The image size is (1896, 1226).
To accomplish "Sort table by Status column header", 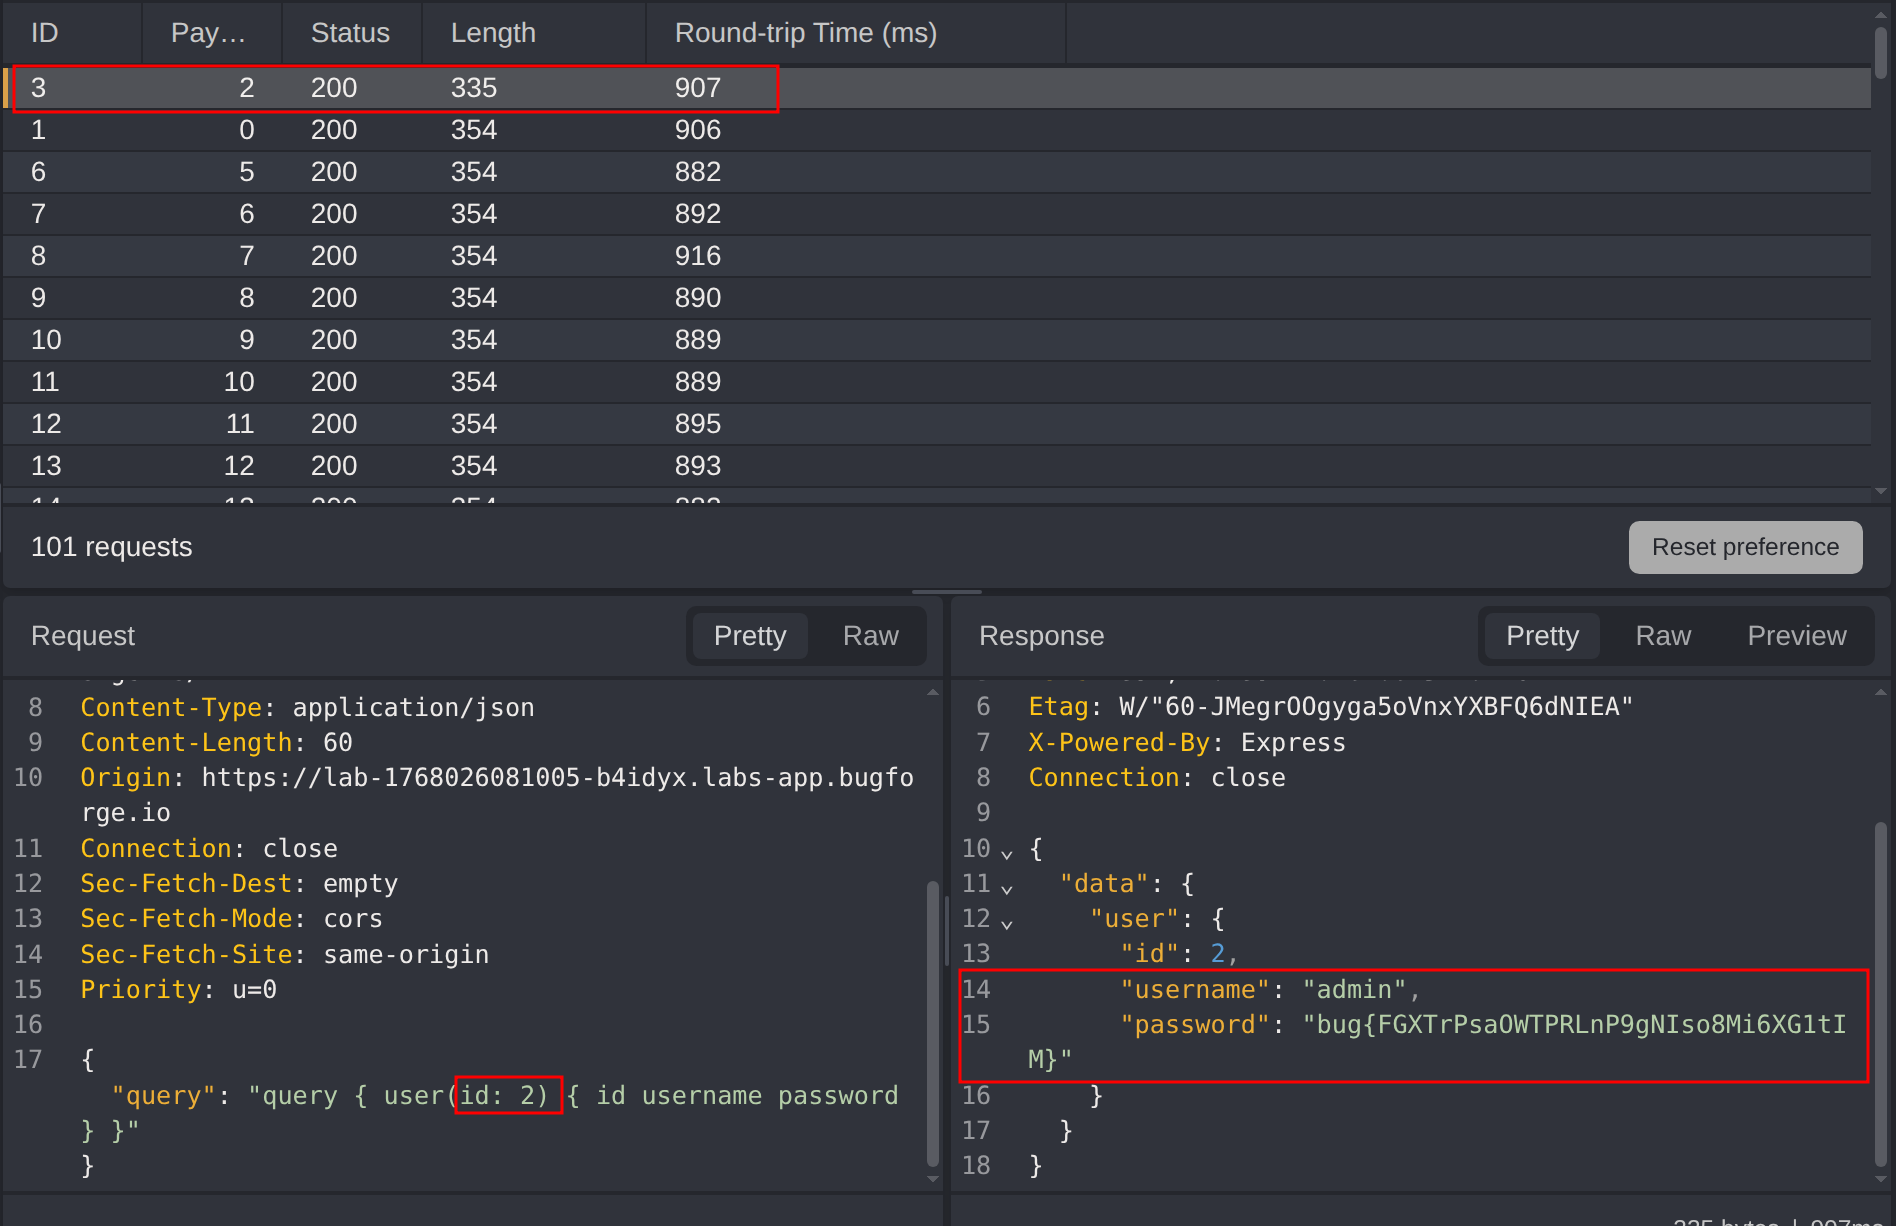I will coord(350,33).
